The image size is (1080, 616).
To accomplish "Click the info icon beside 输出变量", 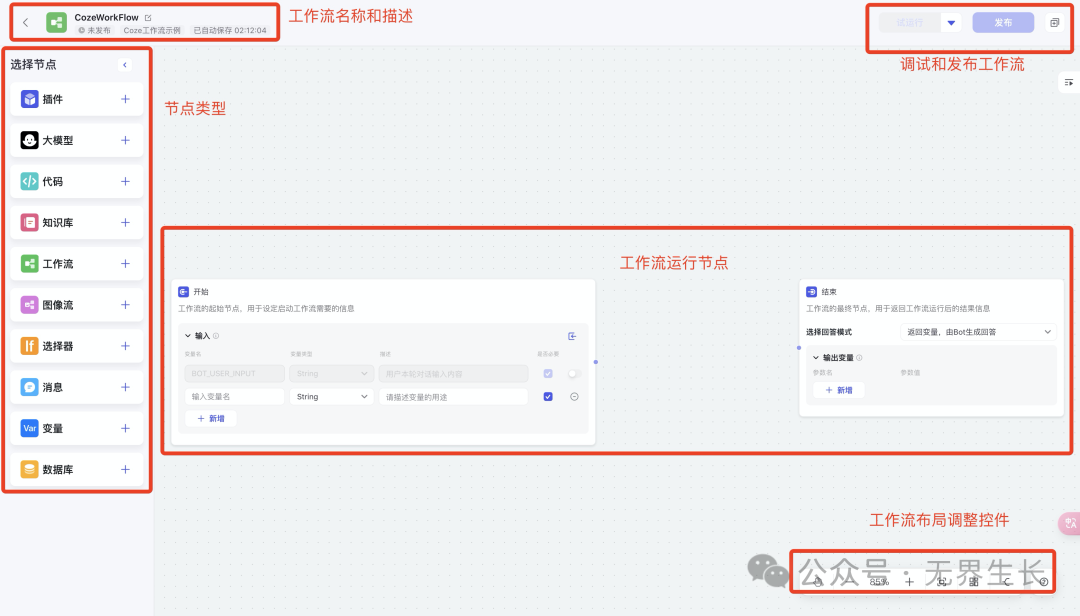I will coord(859,358).
